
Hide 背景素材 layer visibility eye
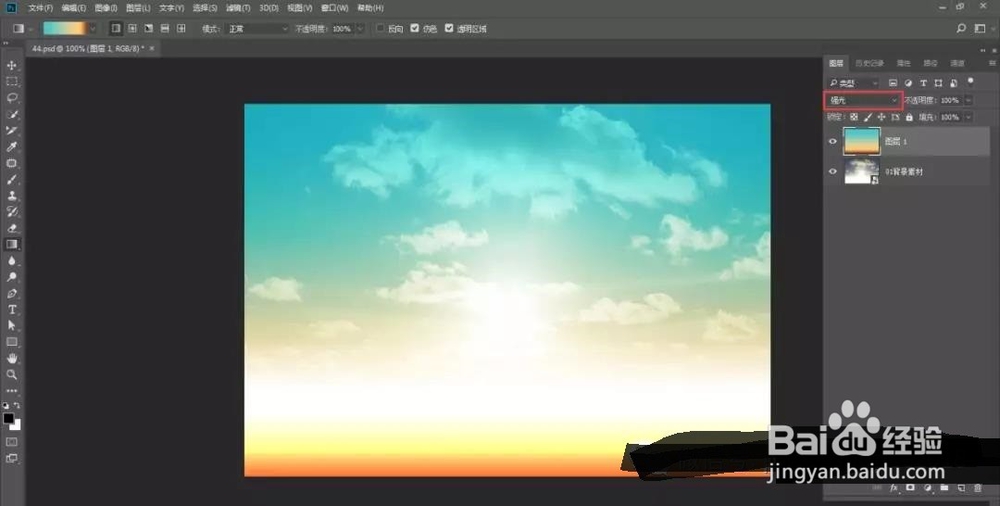832,172
